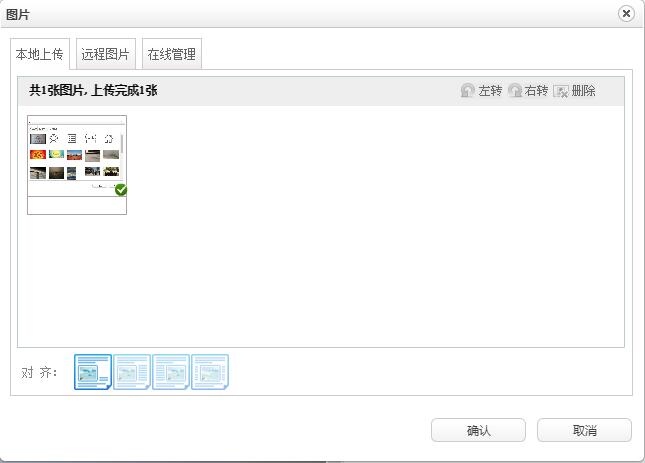Screen dimensions: 645x463
Task: Switch to the 本地上传 tab
Action: [39, 54]
